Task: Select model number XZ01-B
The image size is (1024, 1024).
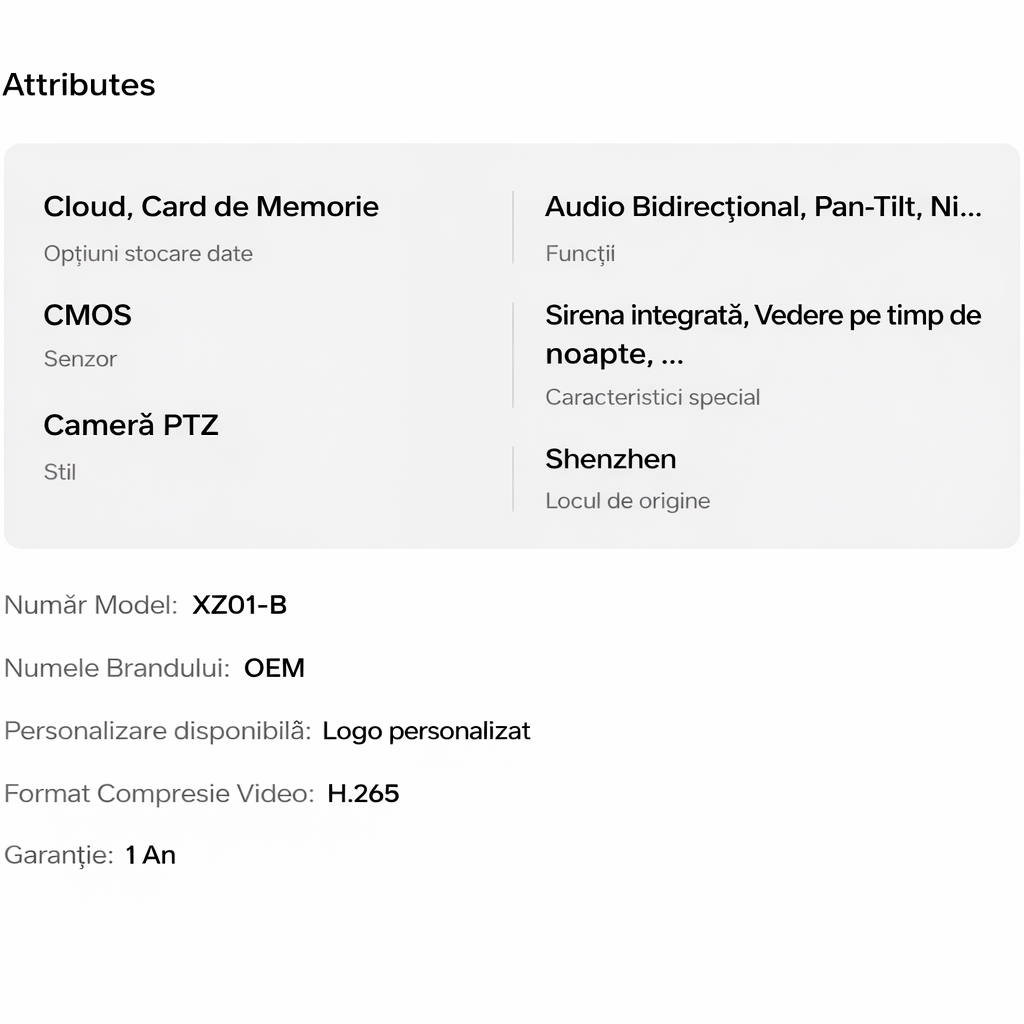Action: [x=239, y=605]
